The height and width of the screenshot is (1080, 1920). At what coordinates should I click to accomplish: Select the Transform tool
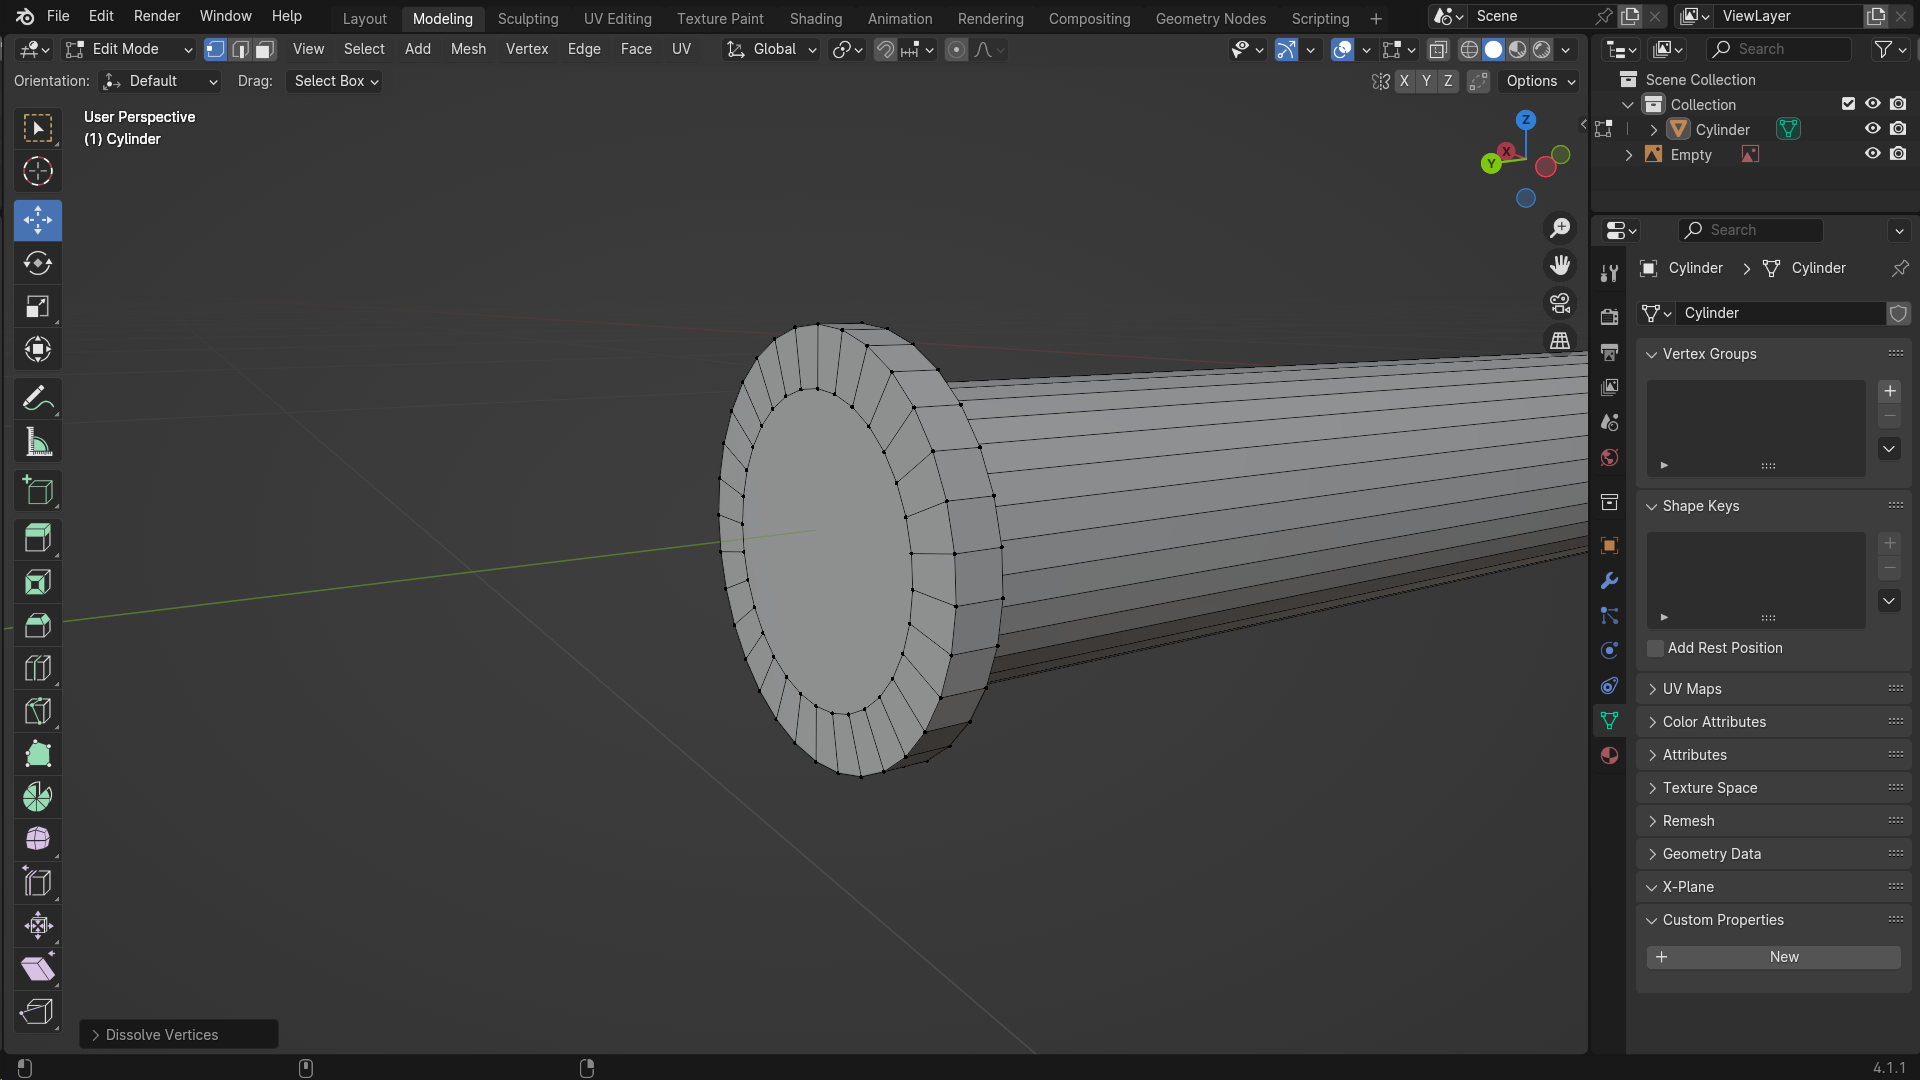(38, 349)
